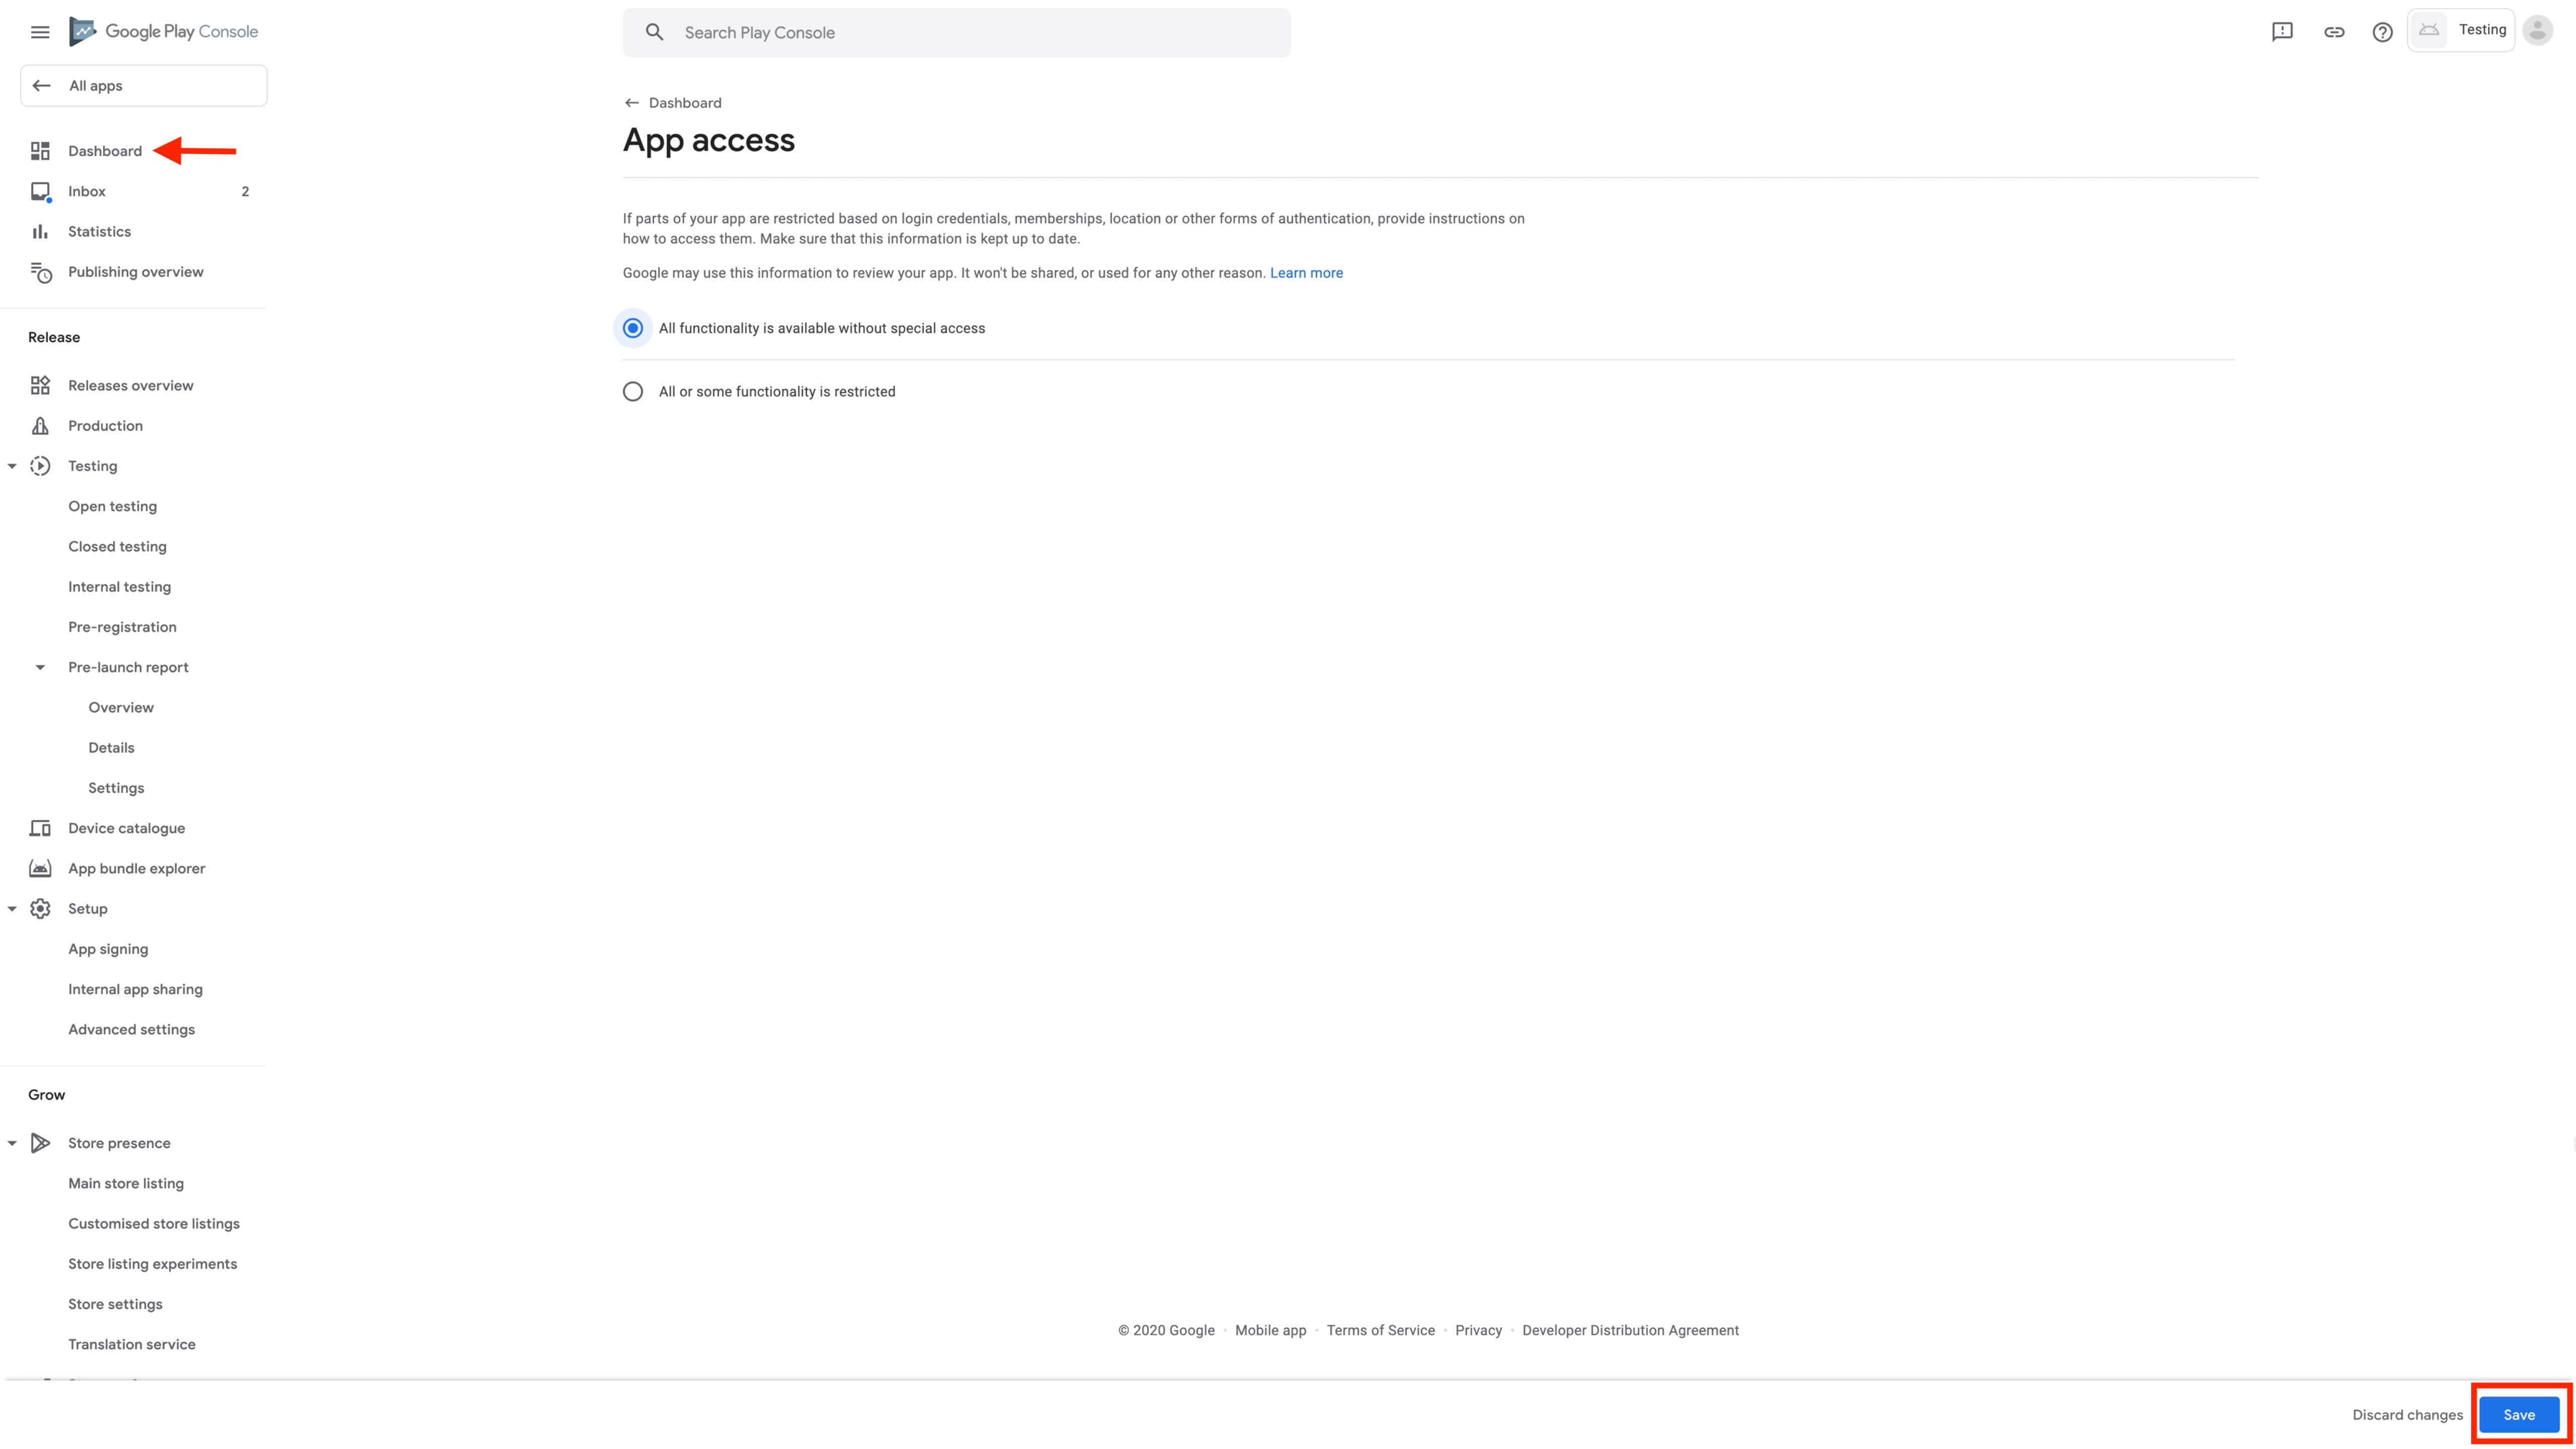Click the Device catalogue icon
This screenshot has width=2576, height=1449.
pos(40,828)
